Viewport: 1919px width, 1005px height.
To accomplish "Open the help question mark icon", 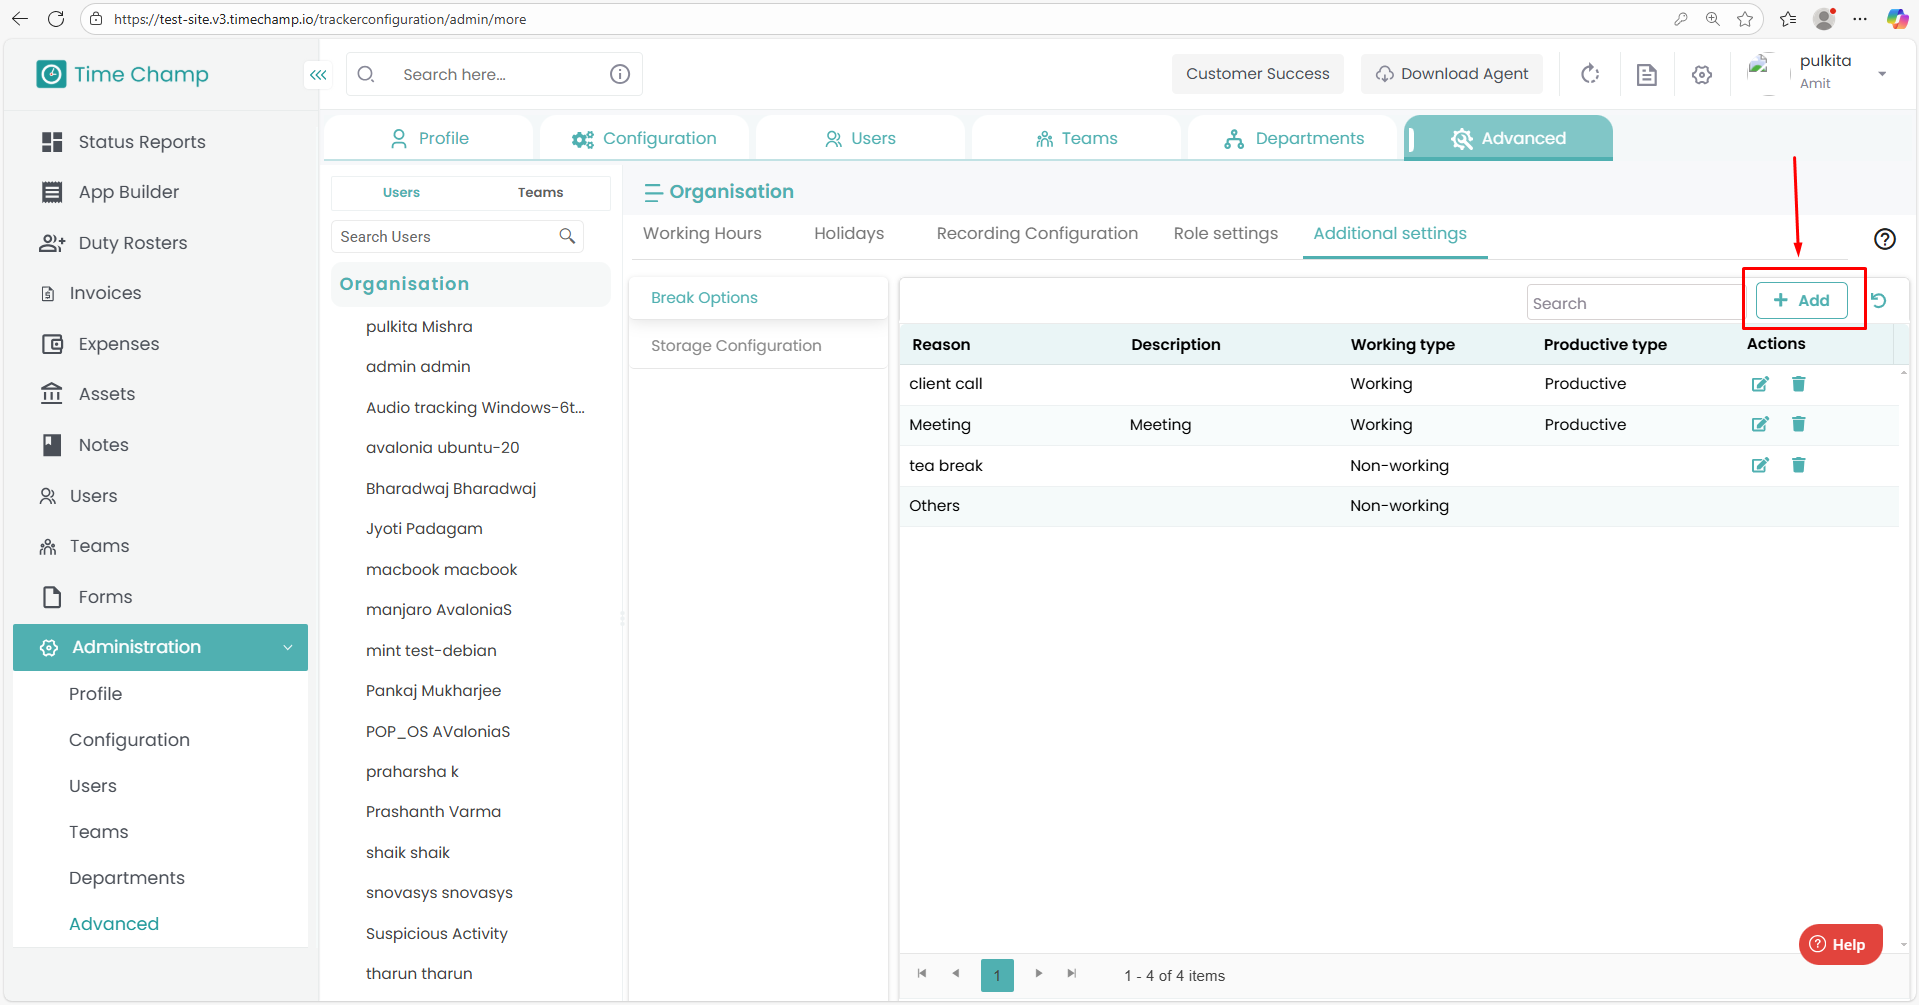I will 1884,239.
